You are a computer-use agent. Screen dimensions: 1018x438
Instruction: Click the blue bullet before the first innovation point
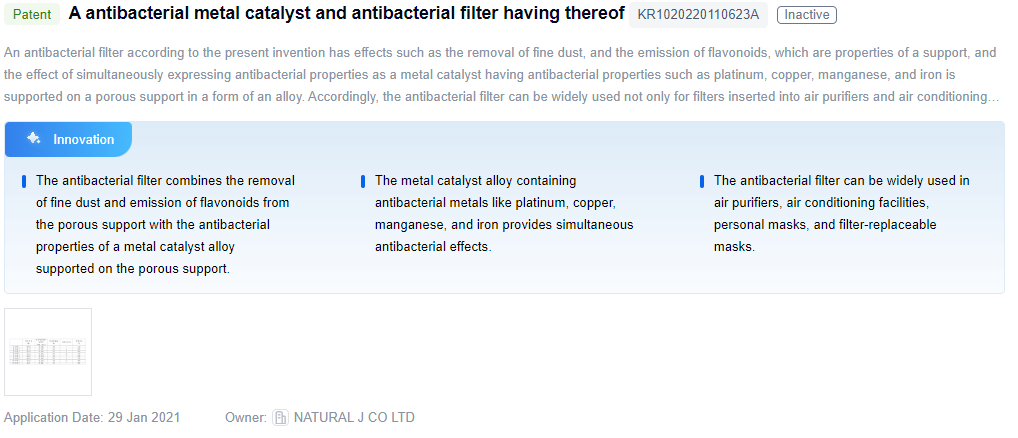(23, 182)
